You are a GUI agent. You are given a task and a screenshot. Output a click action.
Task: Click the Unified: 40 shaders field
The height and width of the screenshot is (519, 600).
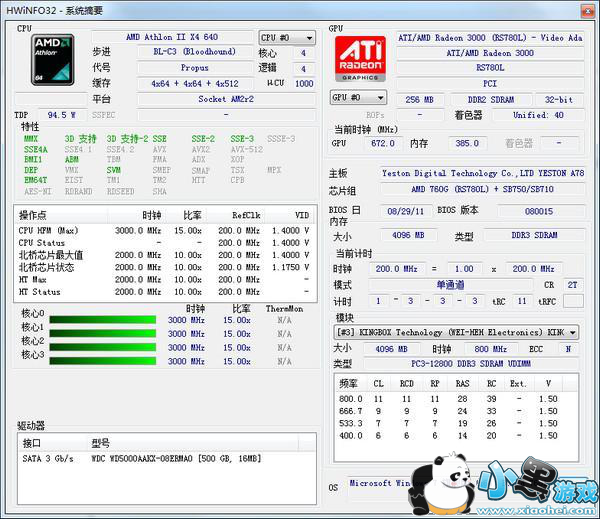coord(538,115)
